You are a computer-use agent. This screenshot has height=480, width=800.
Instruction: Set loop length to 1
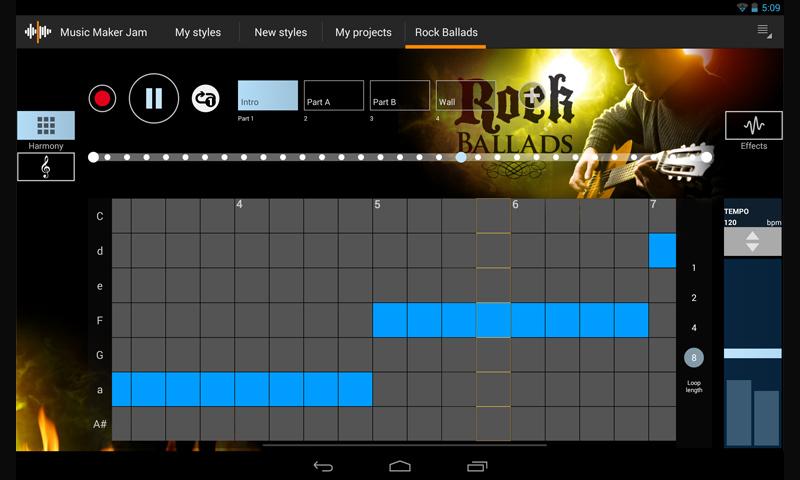pyautogui.click(x=693, y=268)
